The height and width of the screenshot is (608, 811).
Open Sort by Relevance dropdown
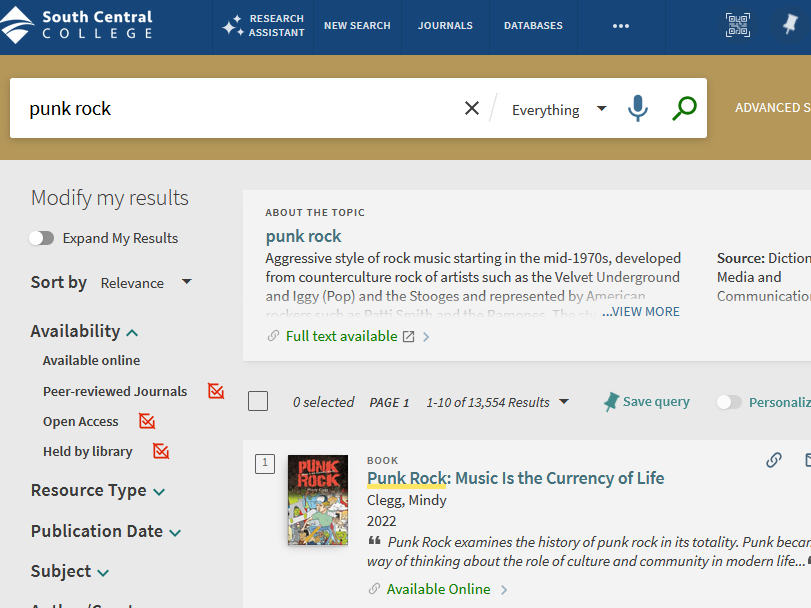point(146,283)
